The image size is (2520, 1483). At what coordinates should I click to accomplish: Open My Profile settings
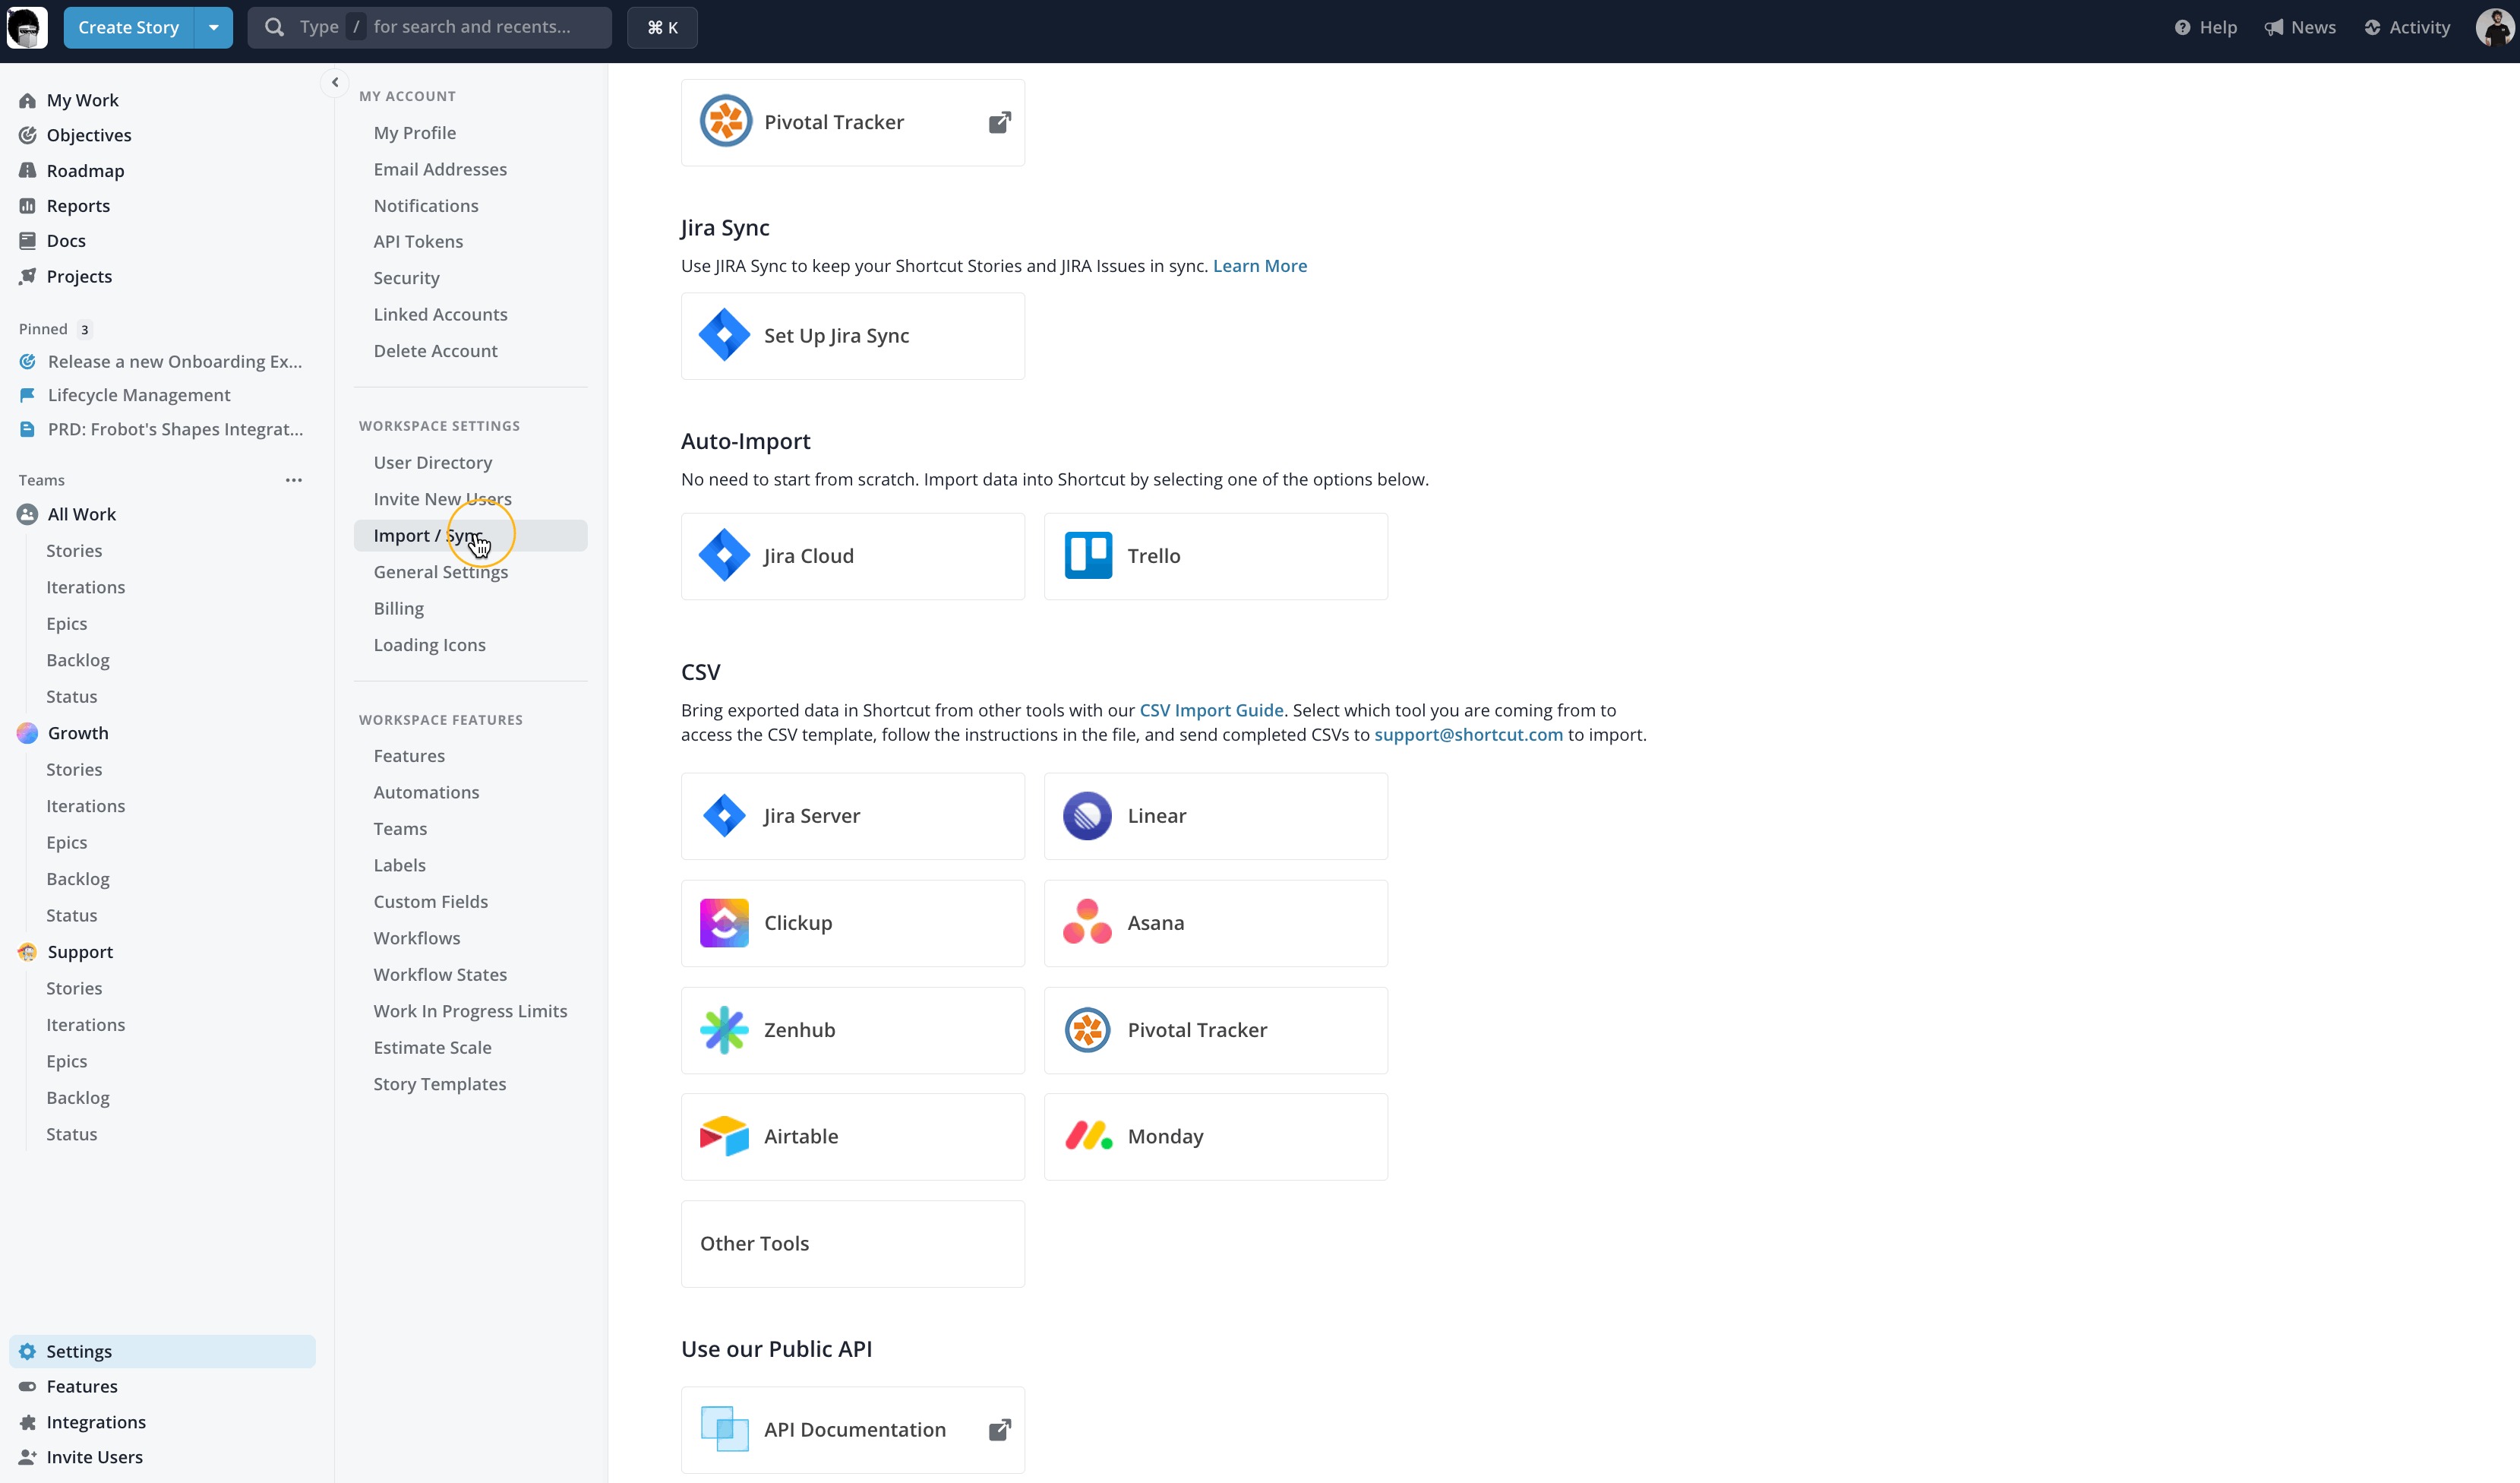click(415, 133)
